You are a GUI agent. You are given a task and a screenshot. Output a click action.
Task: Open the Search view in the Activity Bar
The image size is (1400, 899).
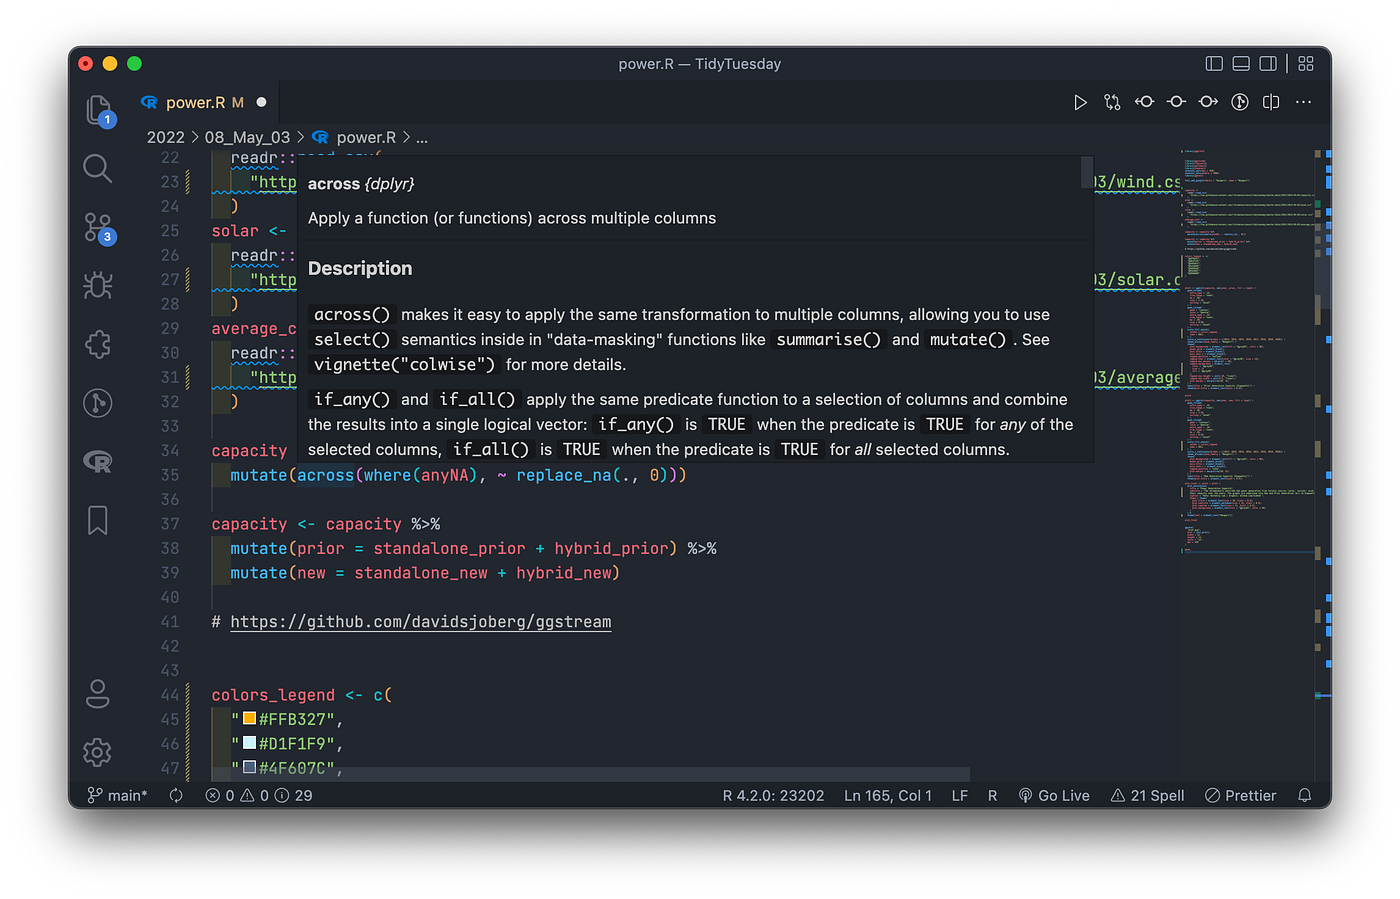97,168
